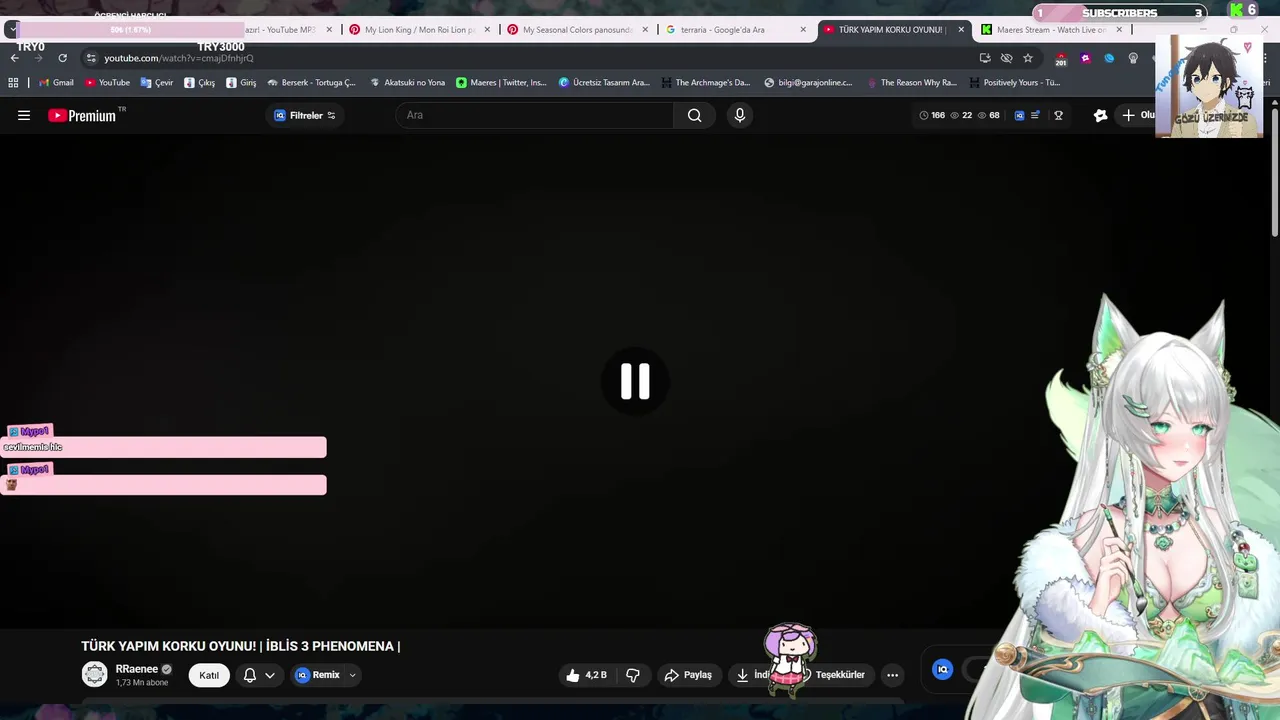Image resolution: width=1280 pixels, height=720 pixels.
Task: Go back in browser history
Action: coord(15,58)
